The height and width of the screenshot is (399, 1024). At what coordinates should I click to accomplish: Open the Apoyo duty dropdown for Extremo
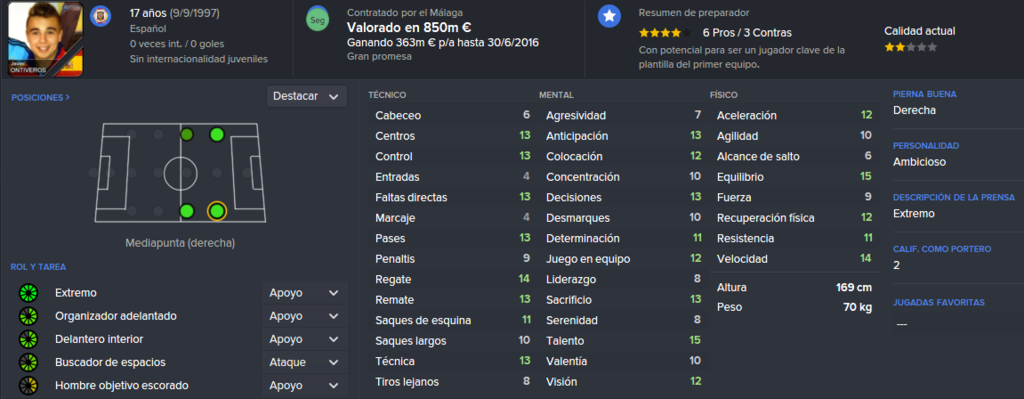304,293
